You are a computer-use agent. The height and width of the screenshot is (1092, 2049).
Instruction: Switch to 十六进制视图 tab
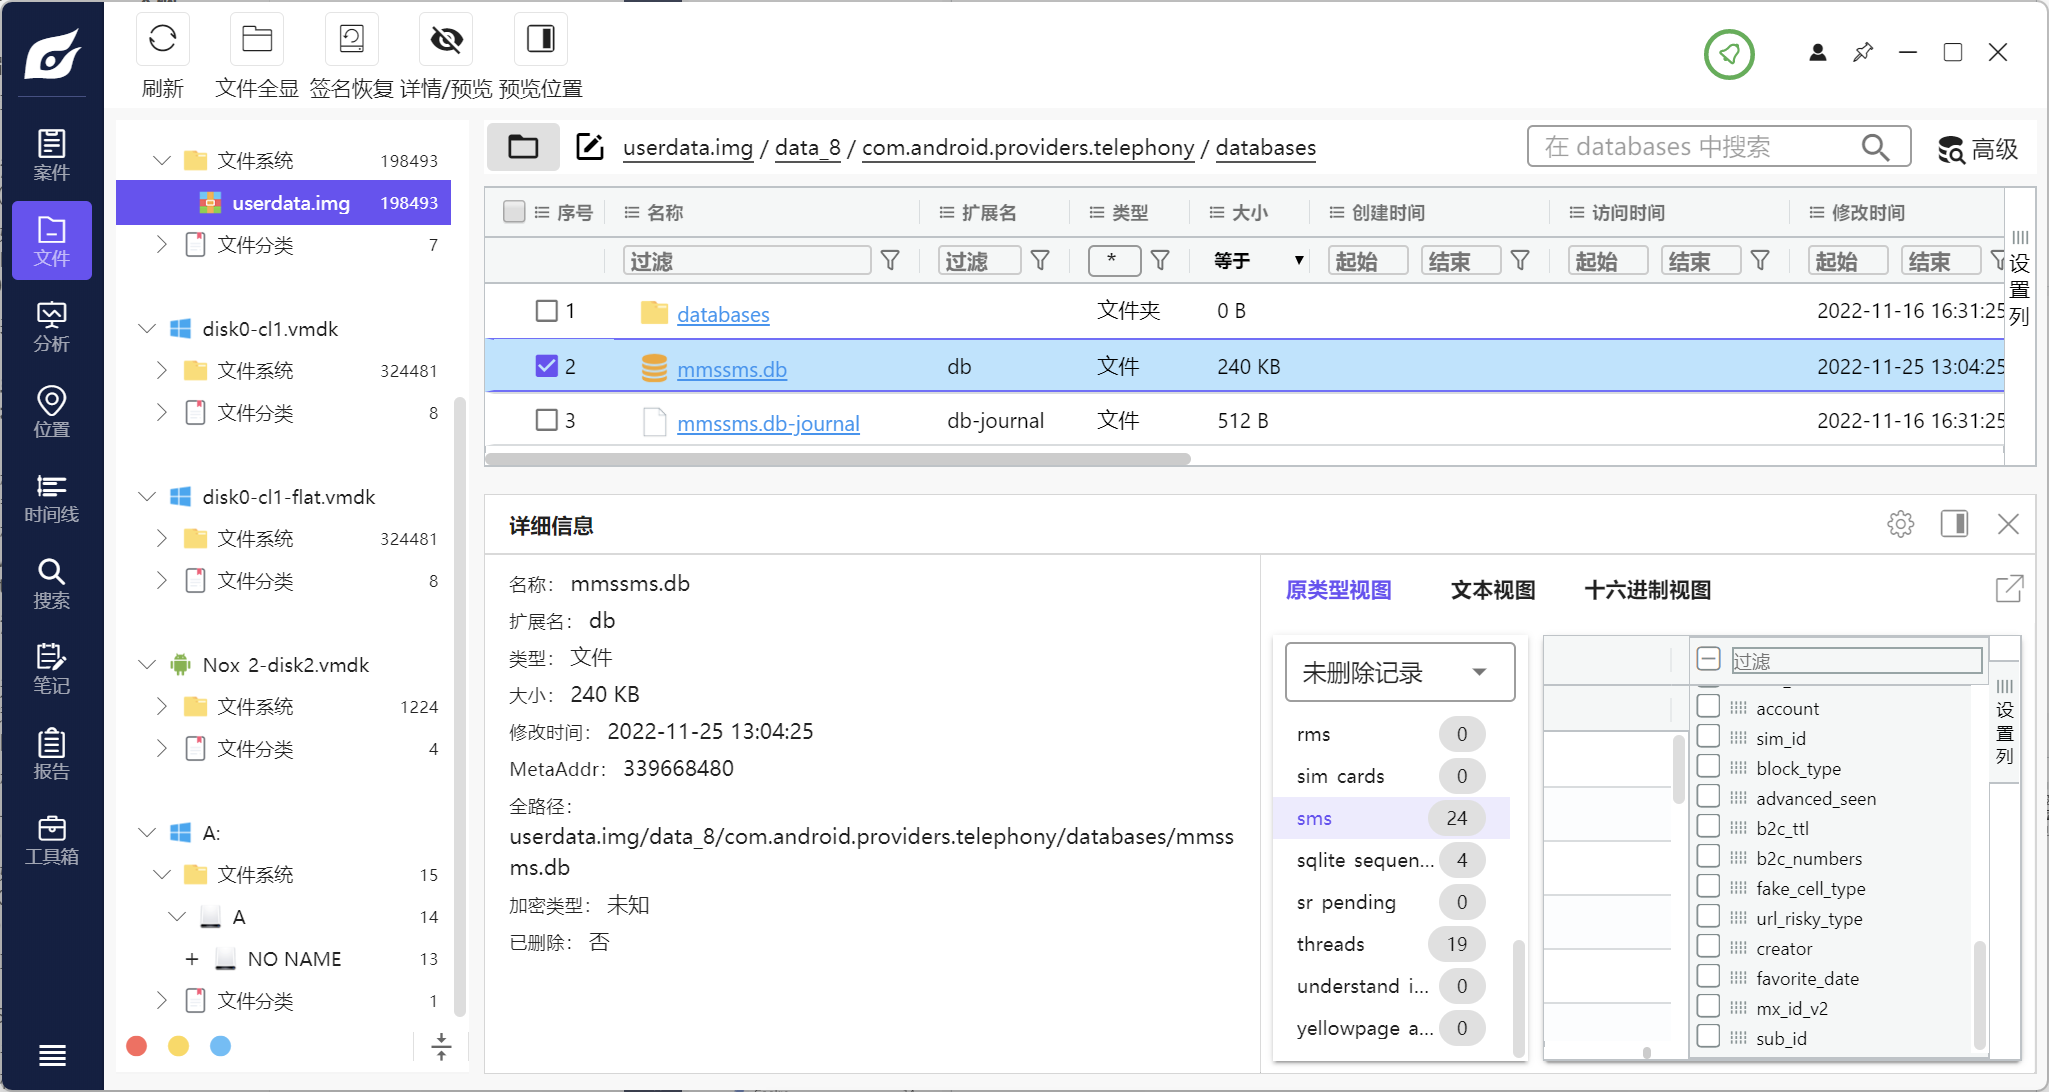[x=1648, y=590]
